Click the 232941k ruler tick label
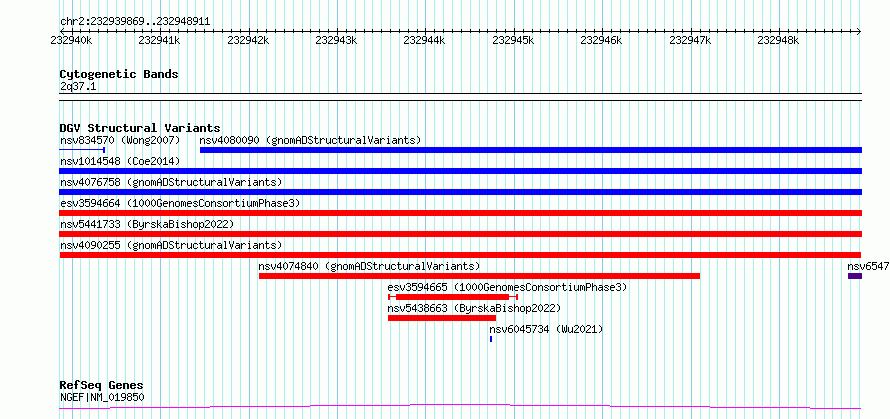Image resolution: width=890 pixels, height=419 pixels. (x=159, y=40)
